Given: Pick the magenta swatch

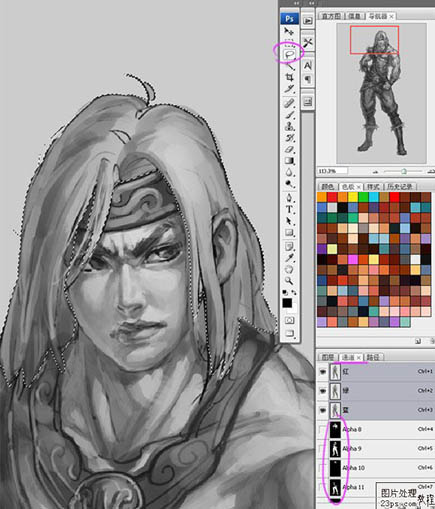Looking at the screenshot, I should [353, 259].
